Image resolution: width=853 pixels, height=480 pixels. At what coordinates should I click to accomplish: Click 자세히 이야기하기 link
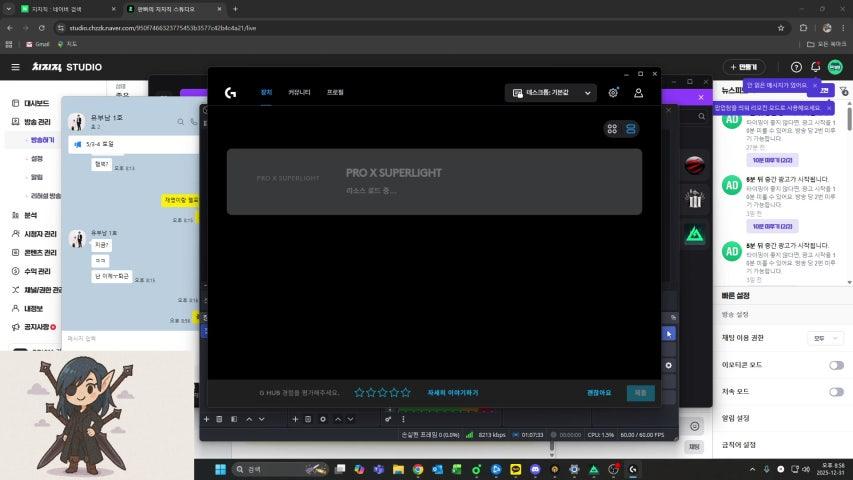453,393
